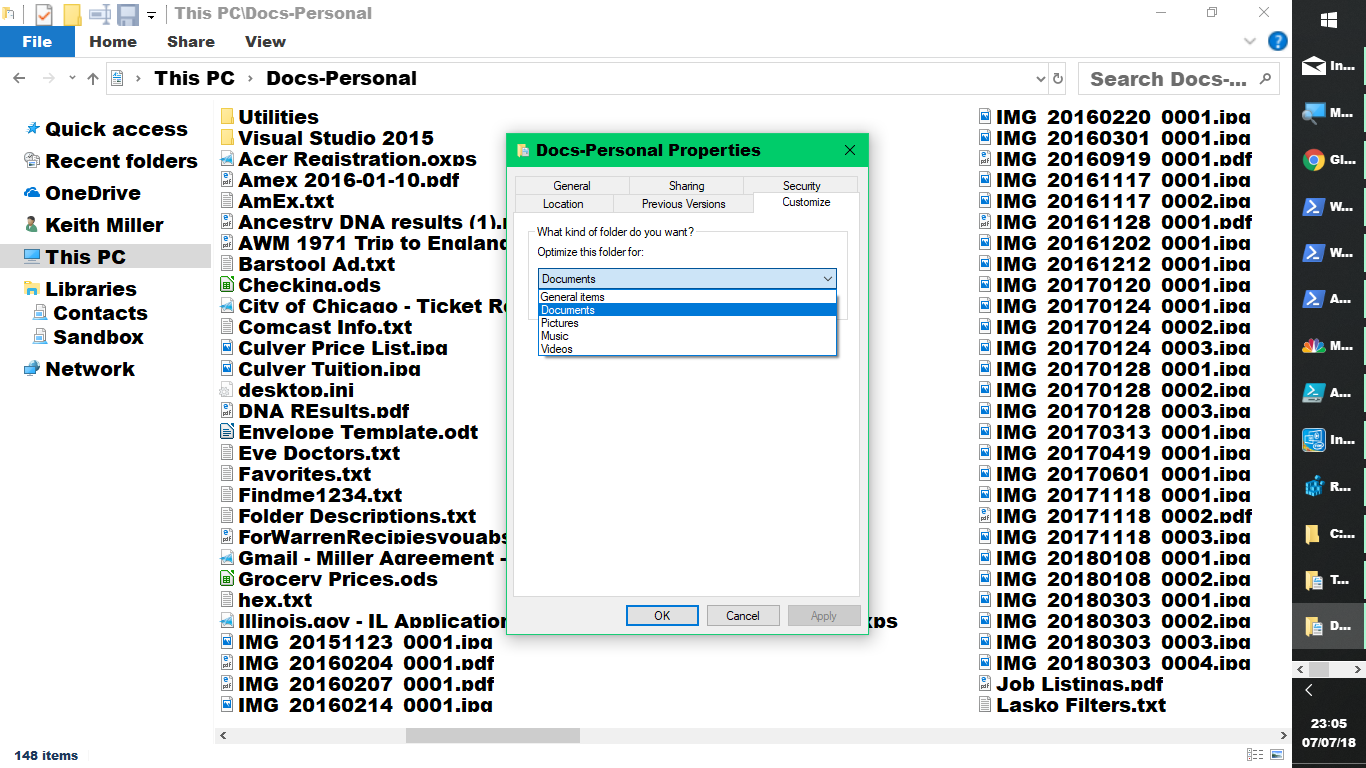Go up one level with the Up arrow
The image size is (1366, 768).
pos(93,78)
